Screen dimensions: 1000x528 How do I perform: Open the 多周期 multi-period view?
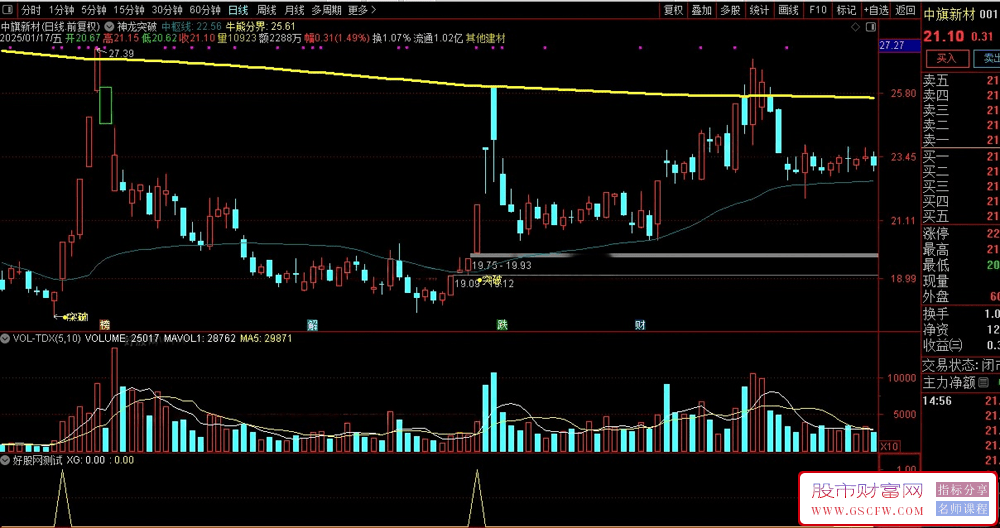[327, 10]
